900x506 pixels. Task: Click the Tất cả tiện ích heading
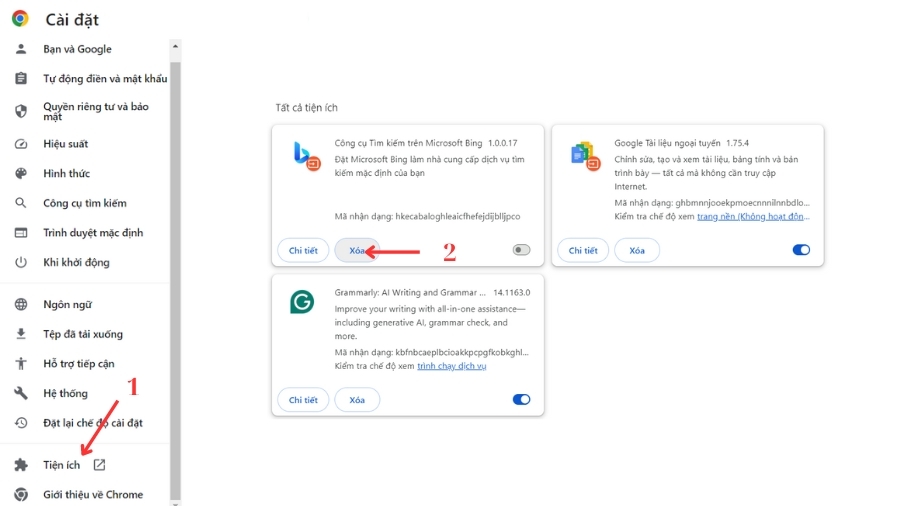(x=307, y=107)
